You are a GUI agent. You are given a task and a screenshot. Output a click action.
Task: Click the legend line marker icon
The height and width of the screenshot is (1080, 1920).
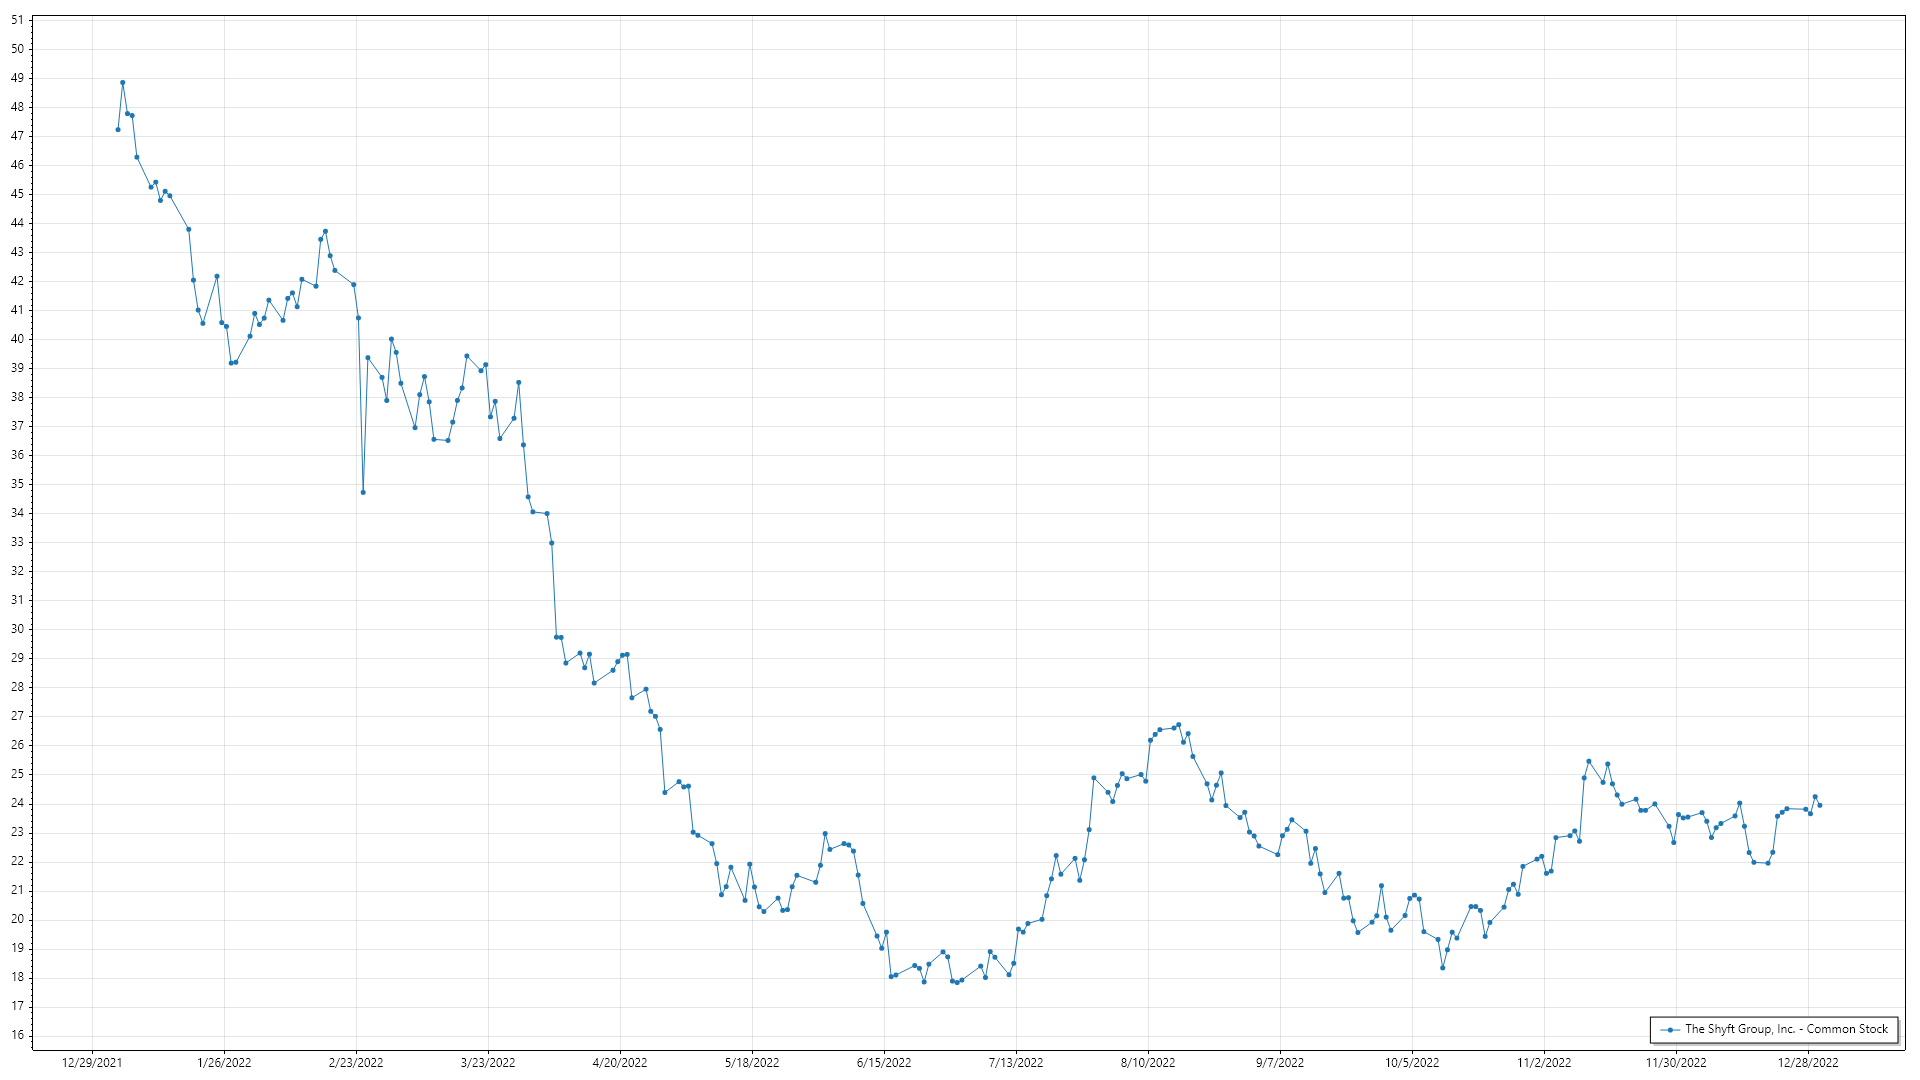(x=1670, y=1029)
